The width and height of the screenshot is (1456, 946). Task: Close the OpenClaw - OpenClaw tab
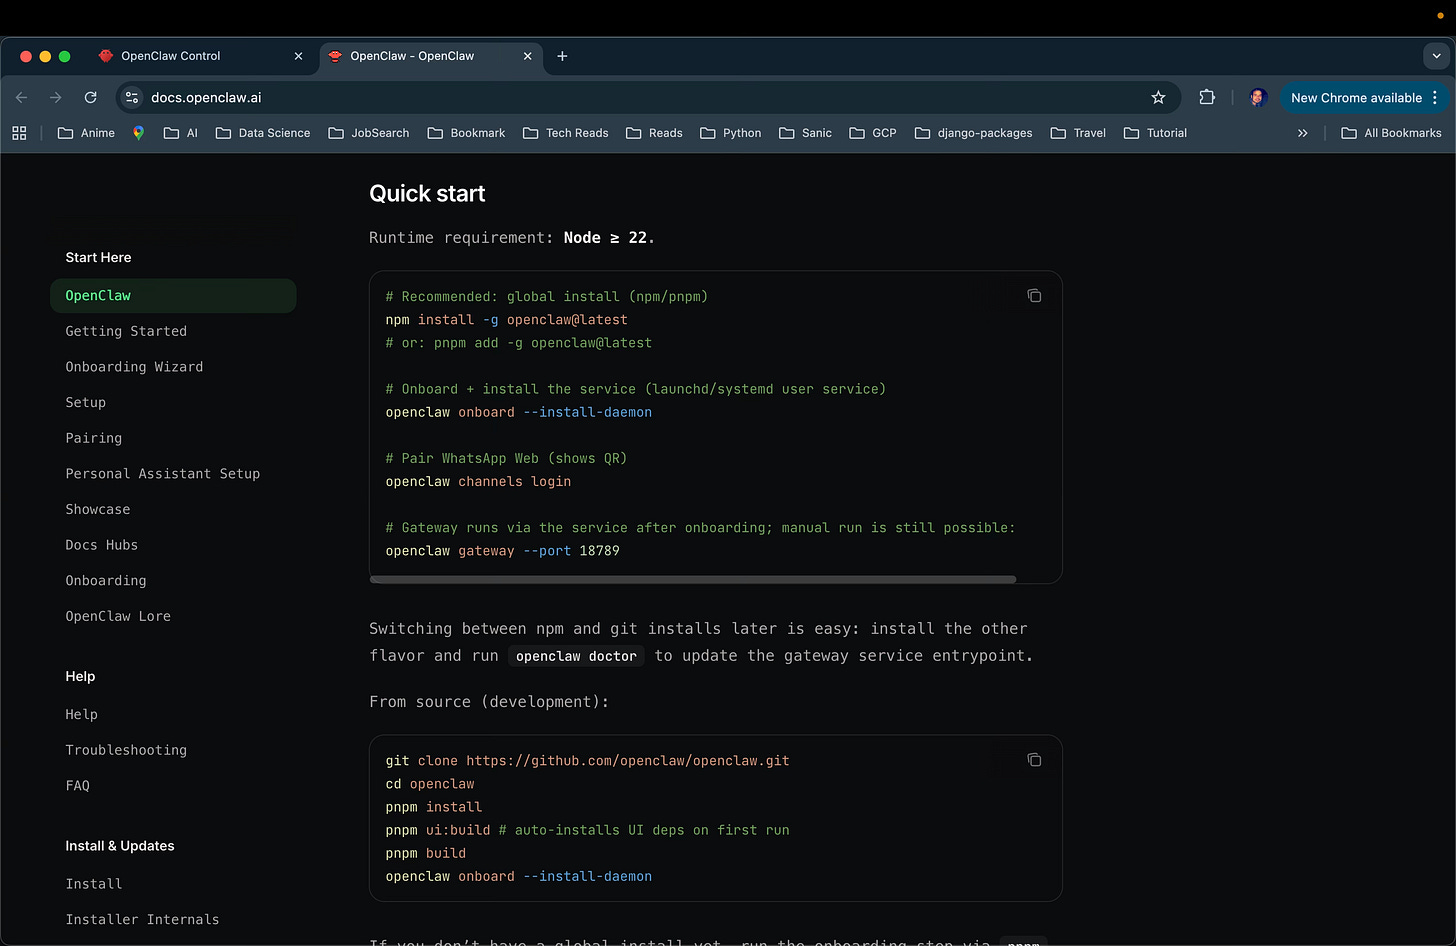[x=527, y=56]
